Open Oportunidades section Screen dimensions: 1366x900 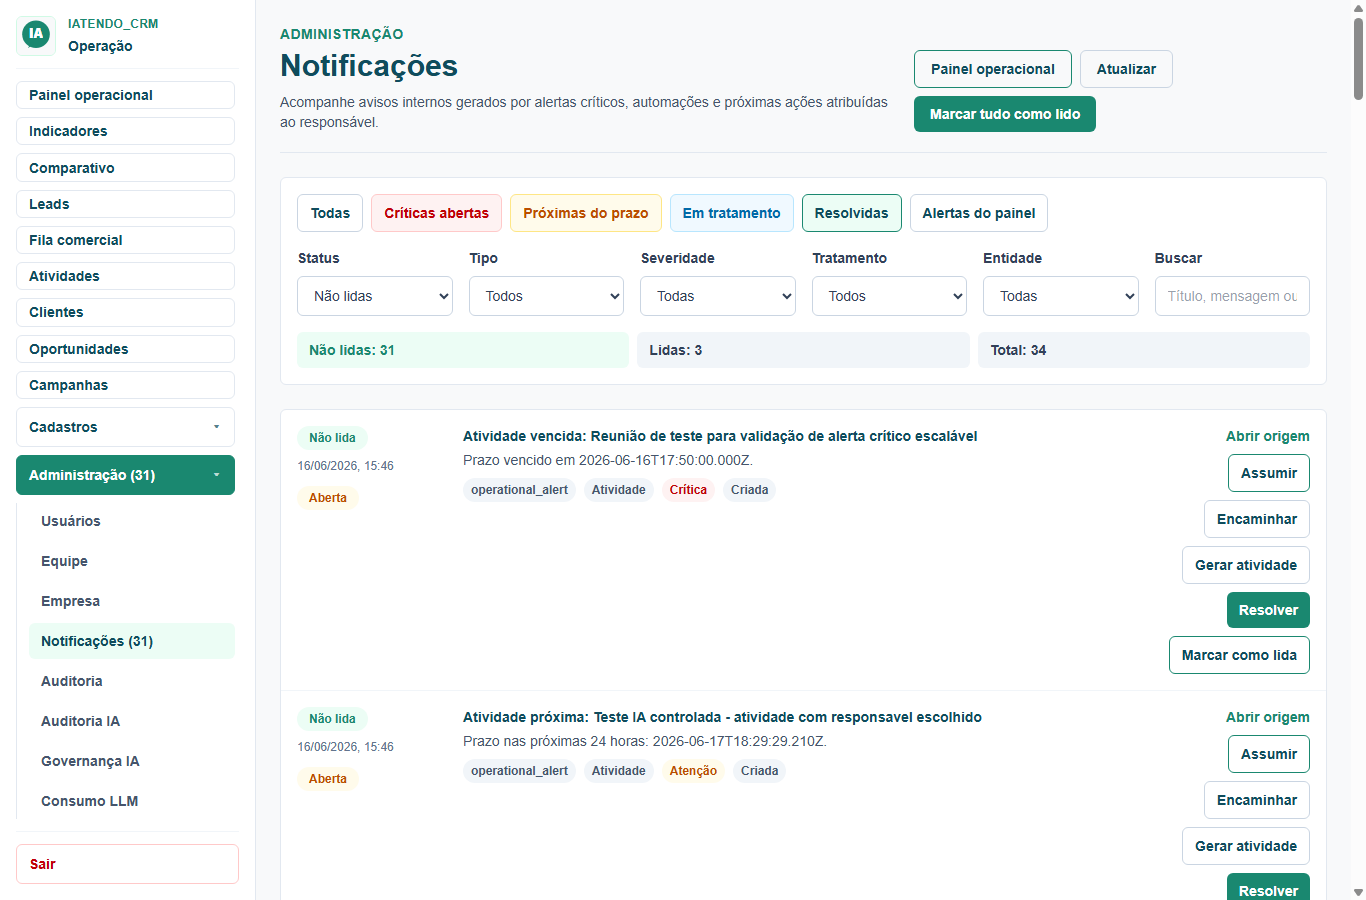tap(125, 349)
